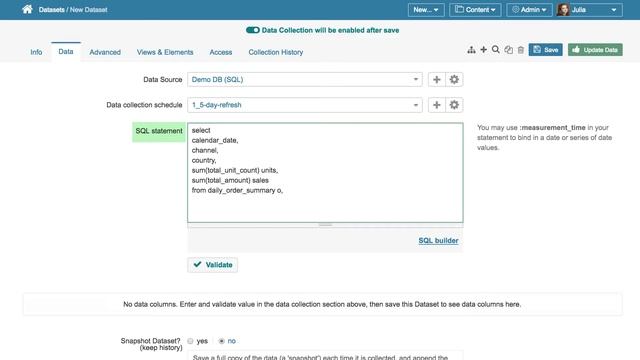The width and height of the screenshot is (640, 360).
Task: Open Data Source settings gear
Action: pos(454,80)
